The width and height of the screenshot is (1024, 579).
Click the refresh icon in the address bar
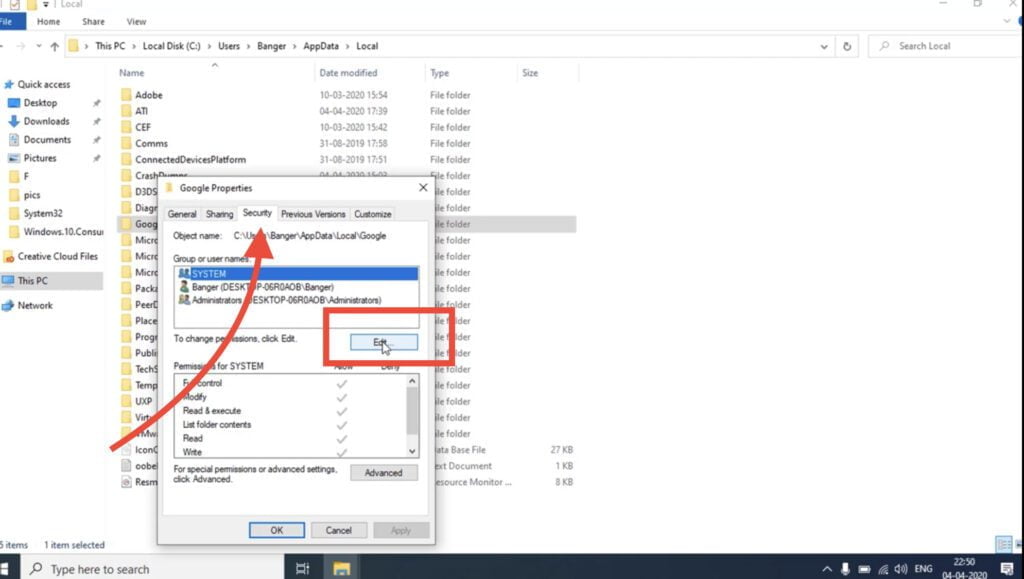click(x=847, y=46)
